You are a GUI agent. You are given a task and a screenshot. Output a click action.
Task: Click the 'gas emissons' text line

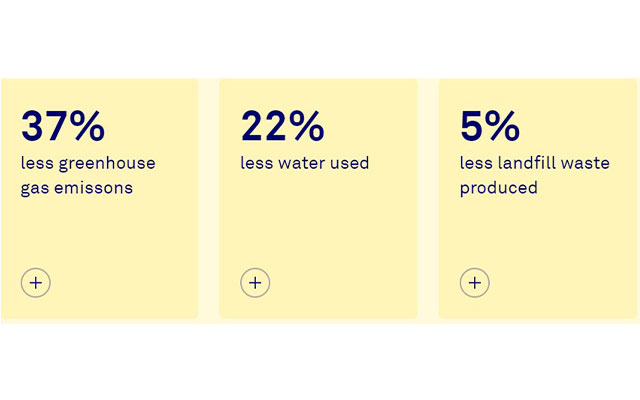tap(76, 187)
